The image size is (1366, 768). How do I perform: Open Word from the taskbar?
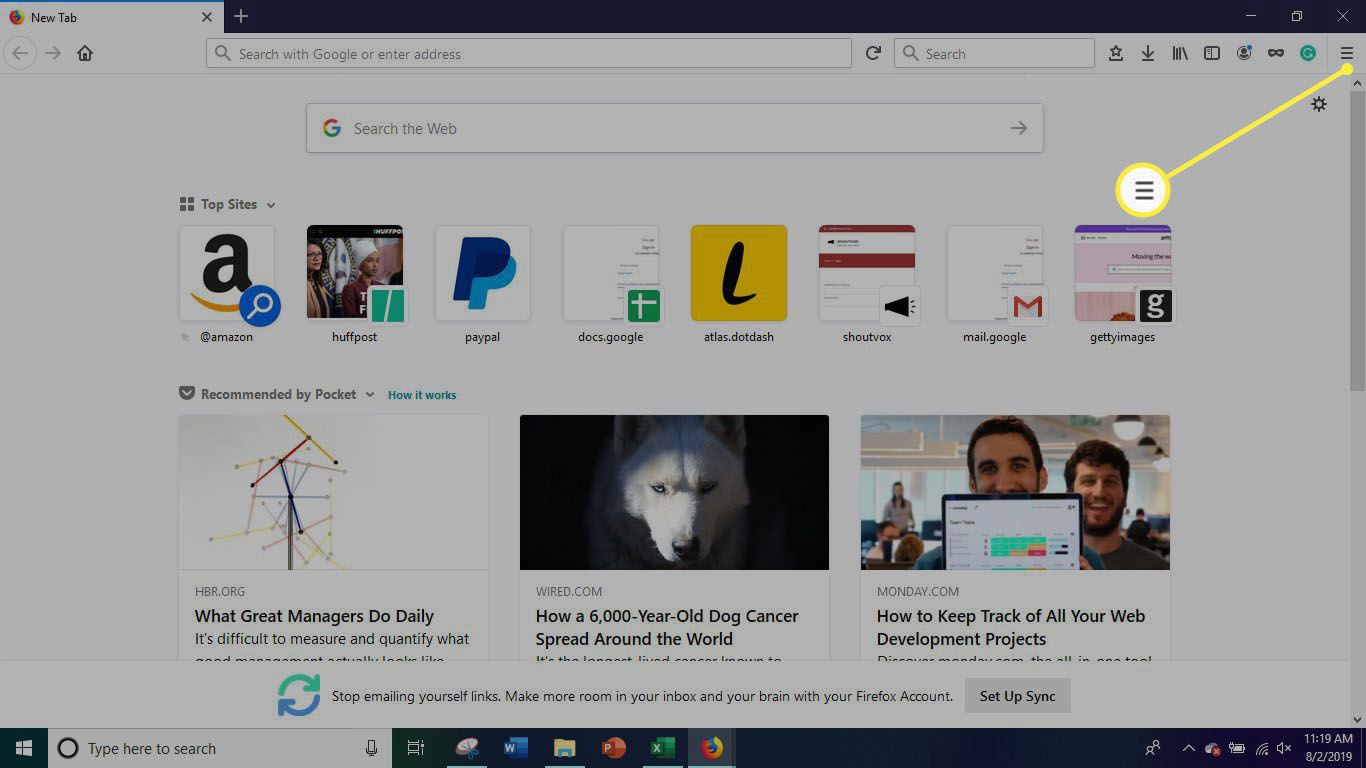pyautogui.click(x=516, y=748)
